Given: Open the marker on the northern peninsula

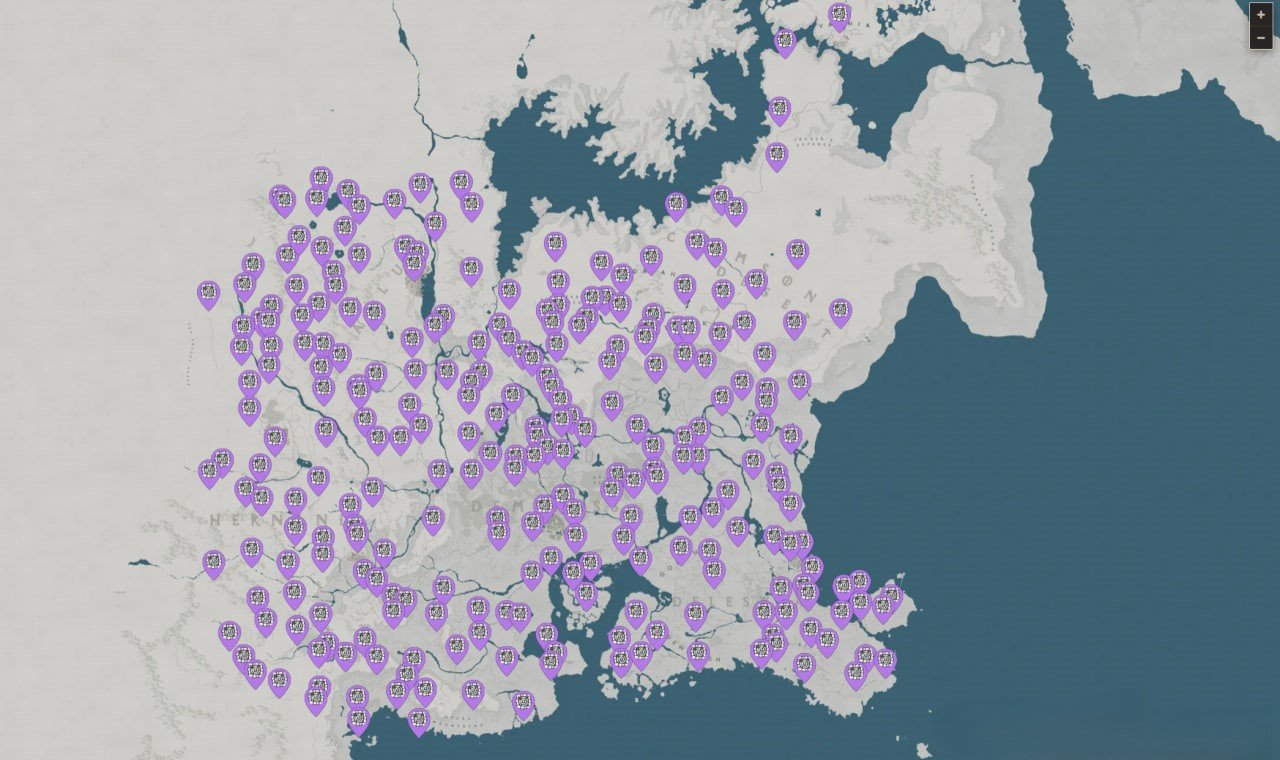Looking at the screenshot, I should click(x=779, y=108).
